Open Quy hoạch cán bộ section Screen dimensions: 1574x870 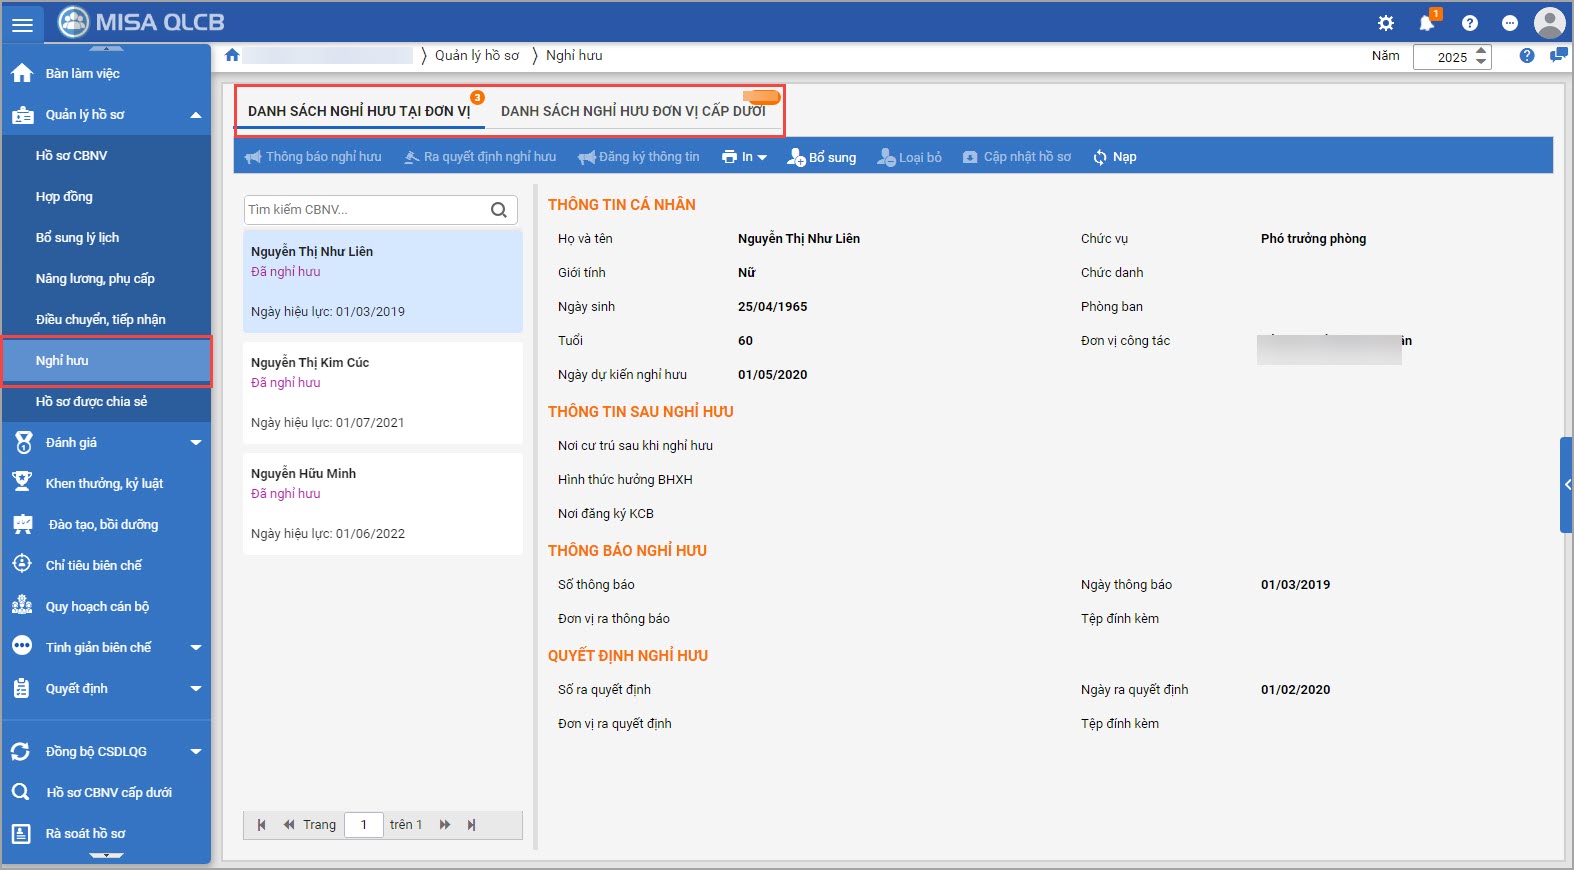coord(106,606)
